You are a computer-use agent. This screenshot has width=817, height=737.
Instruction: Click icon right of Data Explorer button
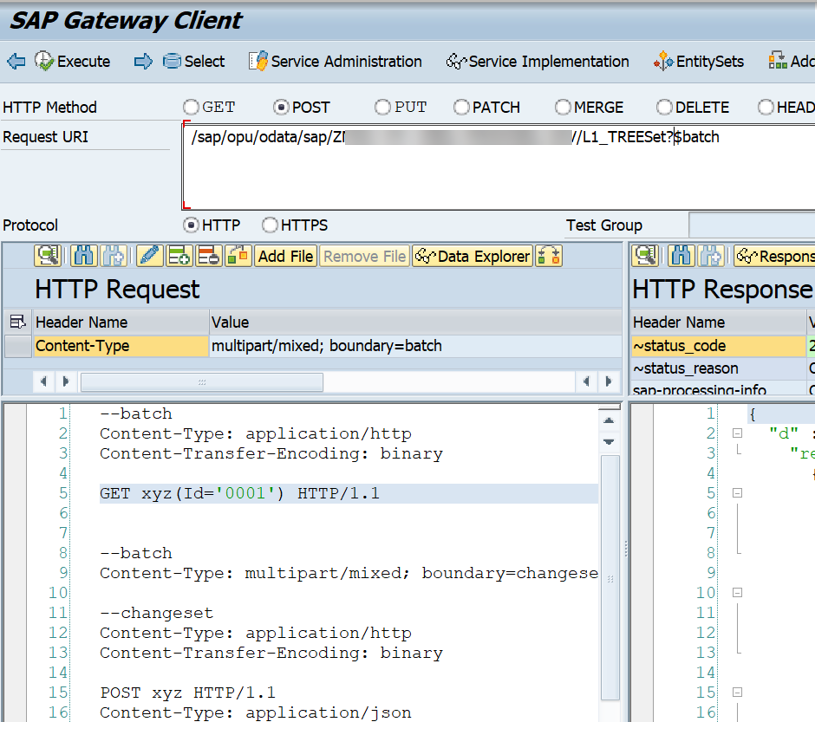(x=549, y=256)
